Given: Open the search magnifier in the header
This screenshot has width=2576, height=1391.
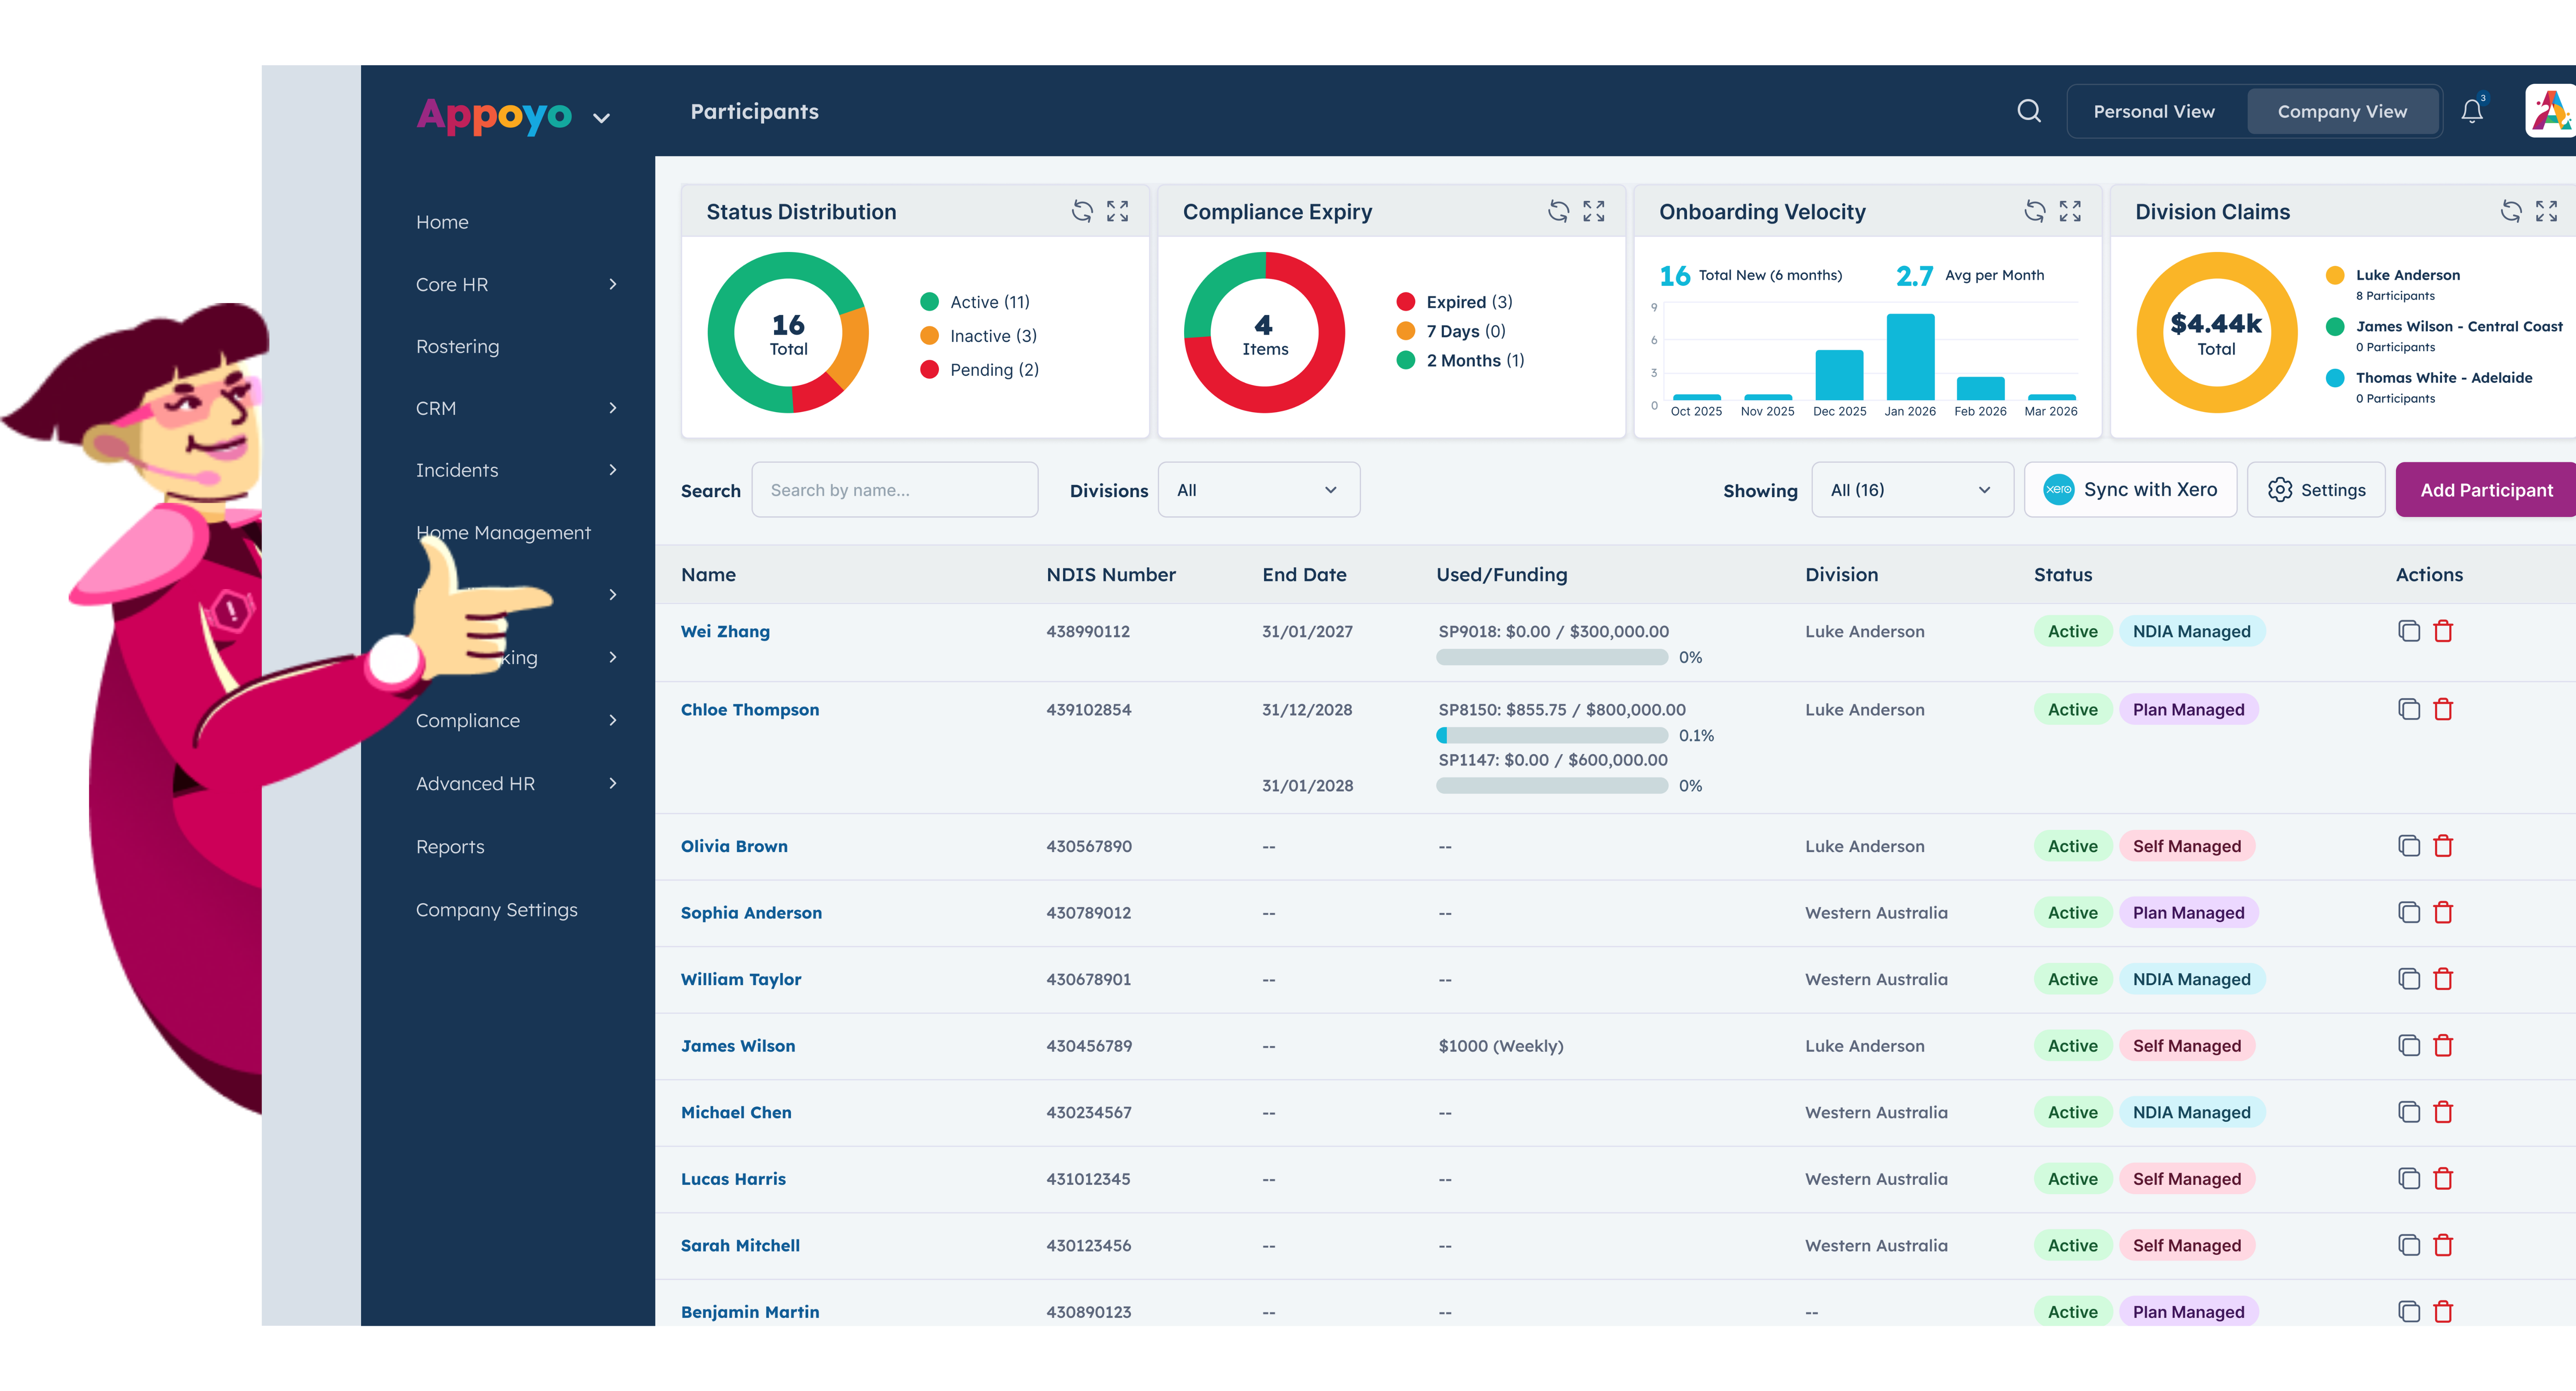Looking at the screenshot, I should [x=2028, y=111].
